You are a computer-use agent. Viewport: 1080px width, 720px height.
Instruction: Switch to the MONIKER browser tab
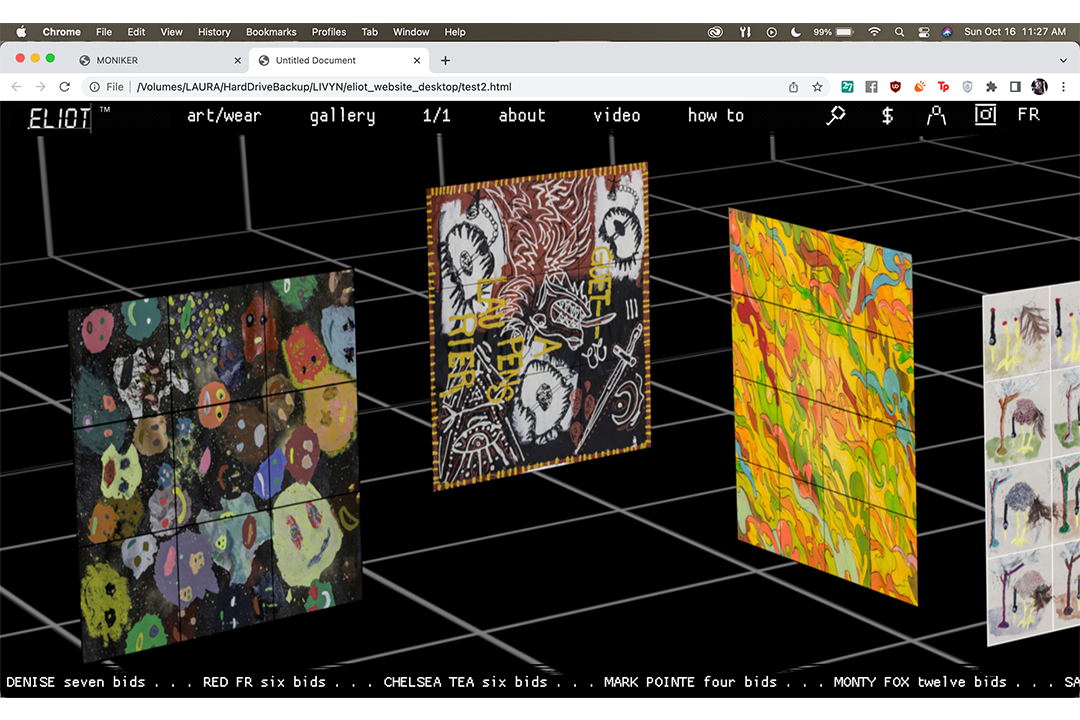tap(118, 60)
